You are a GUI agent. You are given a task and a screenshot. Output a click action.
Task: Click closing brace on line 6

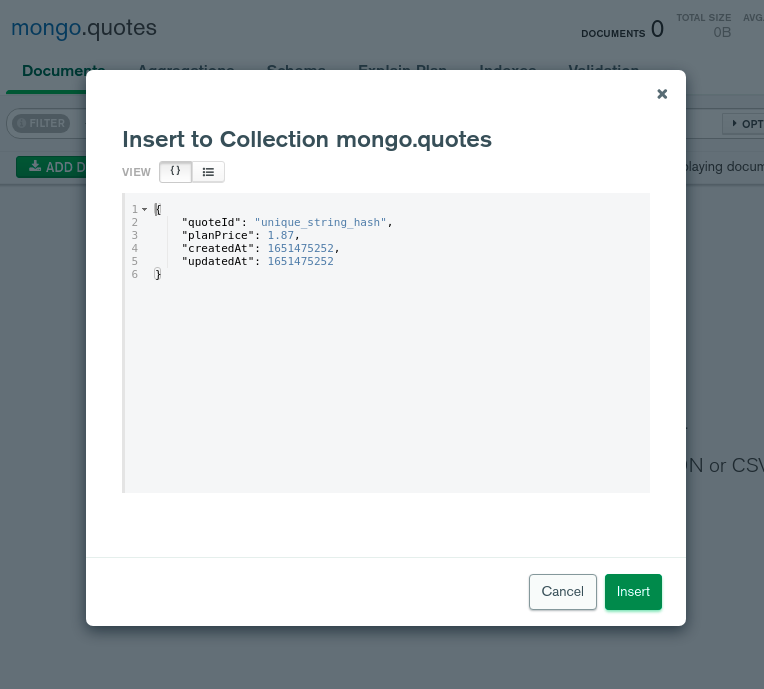(x=157, y=274)
